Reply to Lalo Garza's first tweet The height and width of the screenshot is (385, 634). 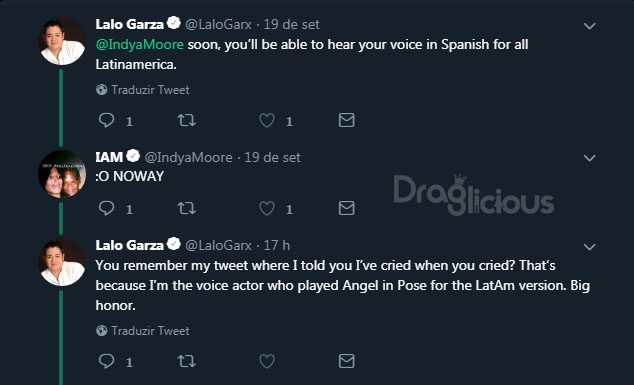106,120
